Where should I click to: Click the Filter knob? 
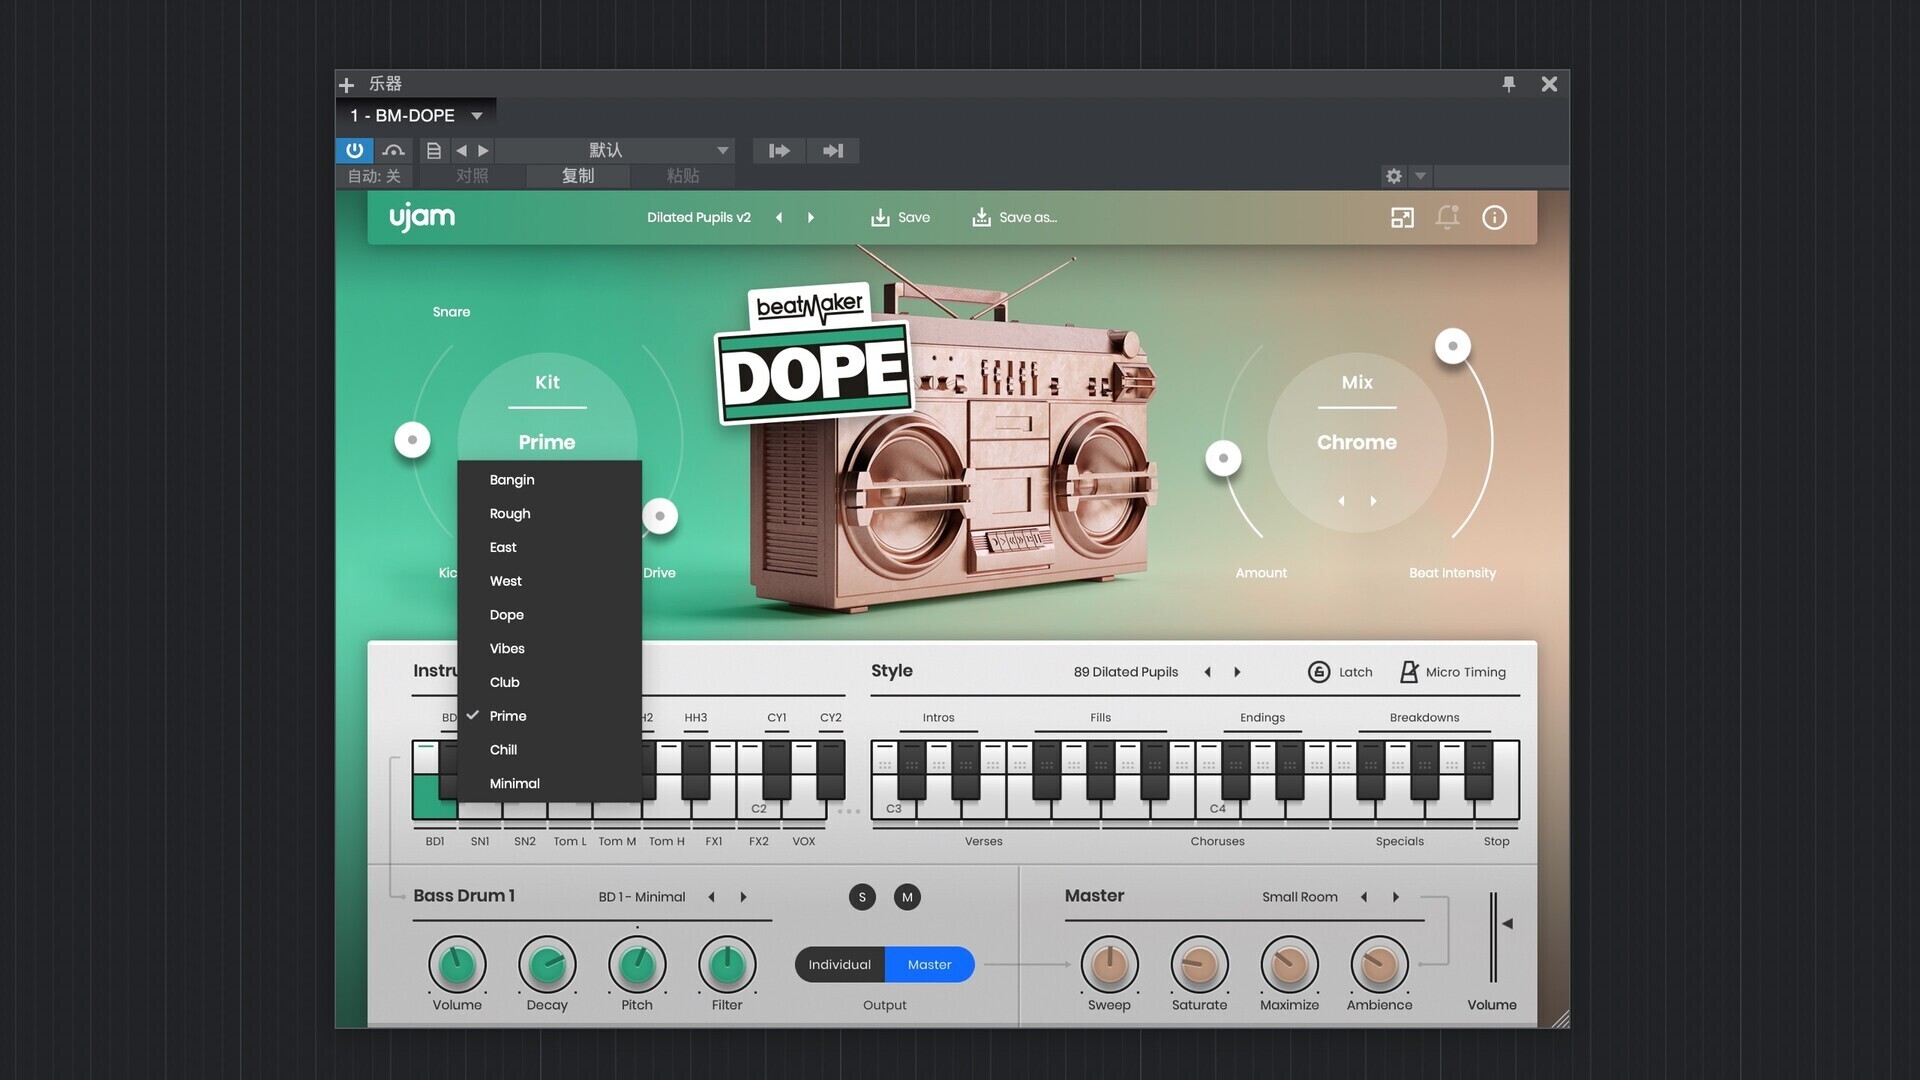click(727, 965)
